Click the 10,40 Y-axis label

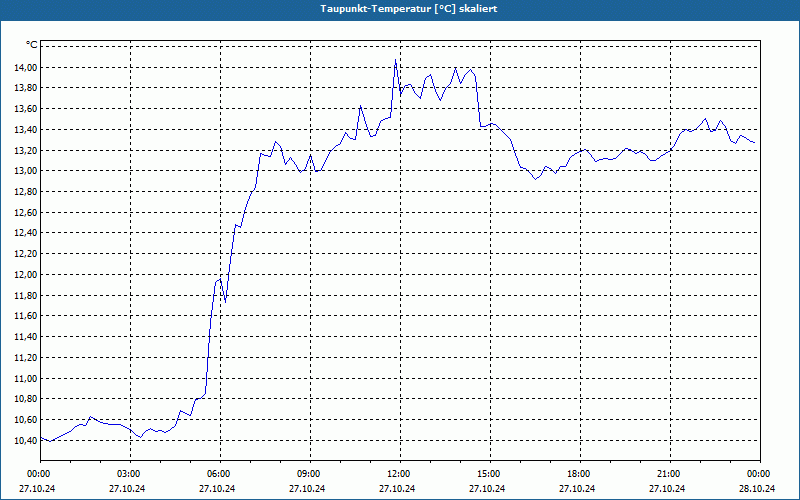pyautogui.click(x=25, y=440)
